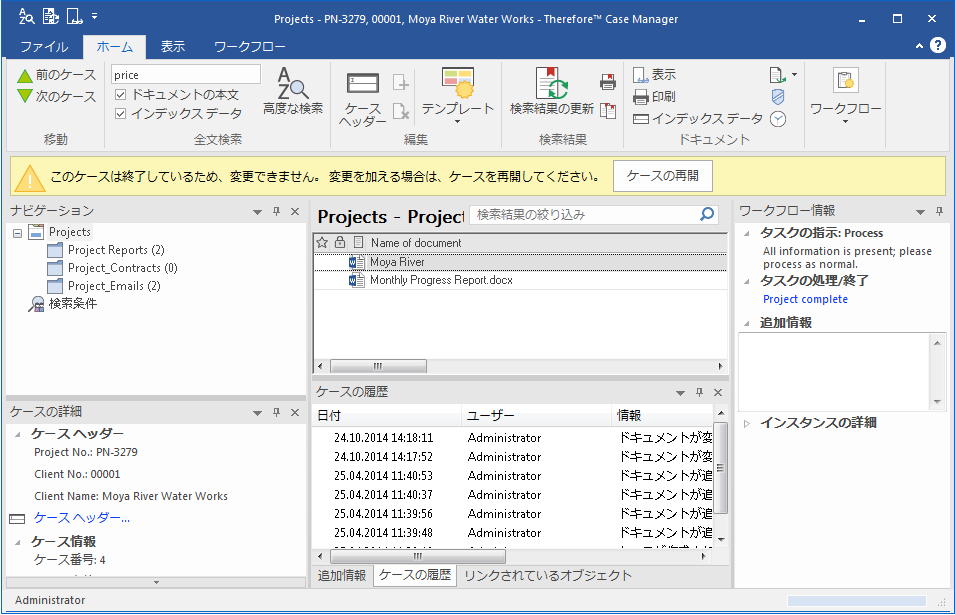The image size is (955, 615).
Task: Click the star column header icon
Action: click(322, 242)
